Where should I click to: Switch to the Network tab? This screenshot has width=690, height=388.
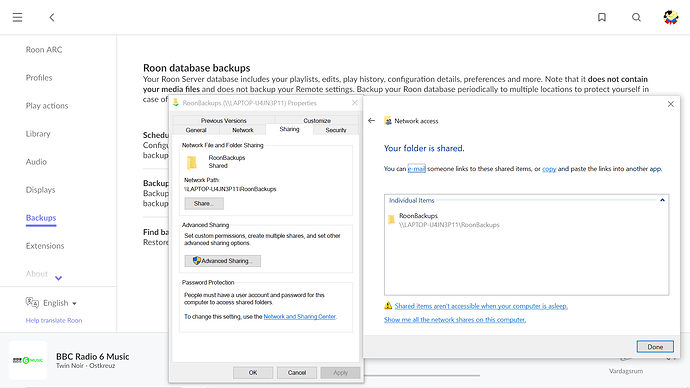(x=242, y=130)
